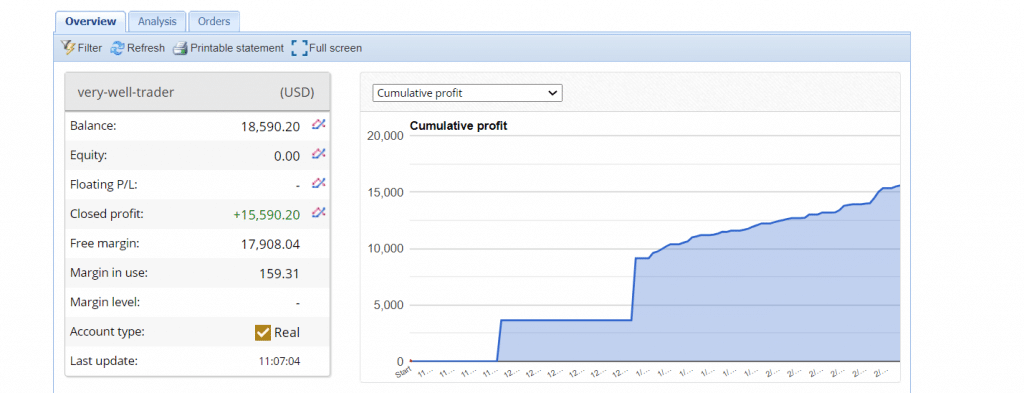Viewport: 1024px width, 393px height.
Task: Open chart icon beside Equity row
Action: pos(318,153)
